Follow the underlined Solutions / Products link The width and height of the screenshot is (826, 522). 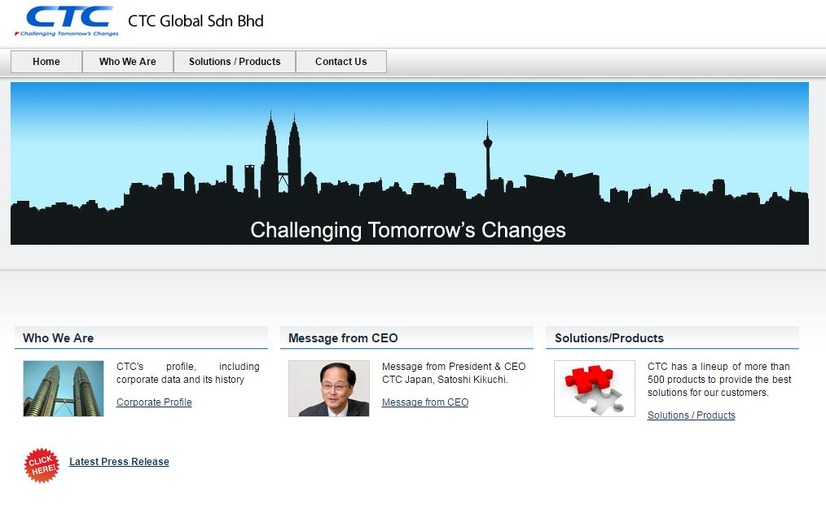click(691, 415)
